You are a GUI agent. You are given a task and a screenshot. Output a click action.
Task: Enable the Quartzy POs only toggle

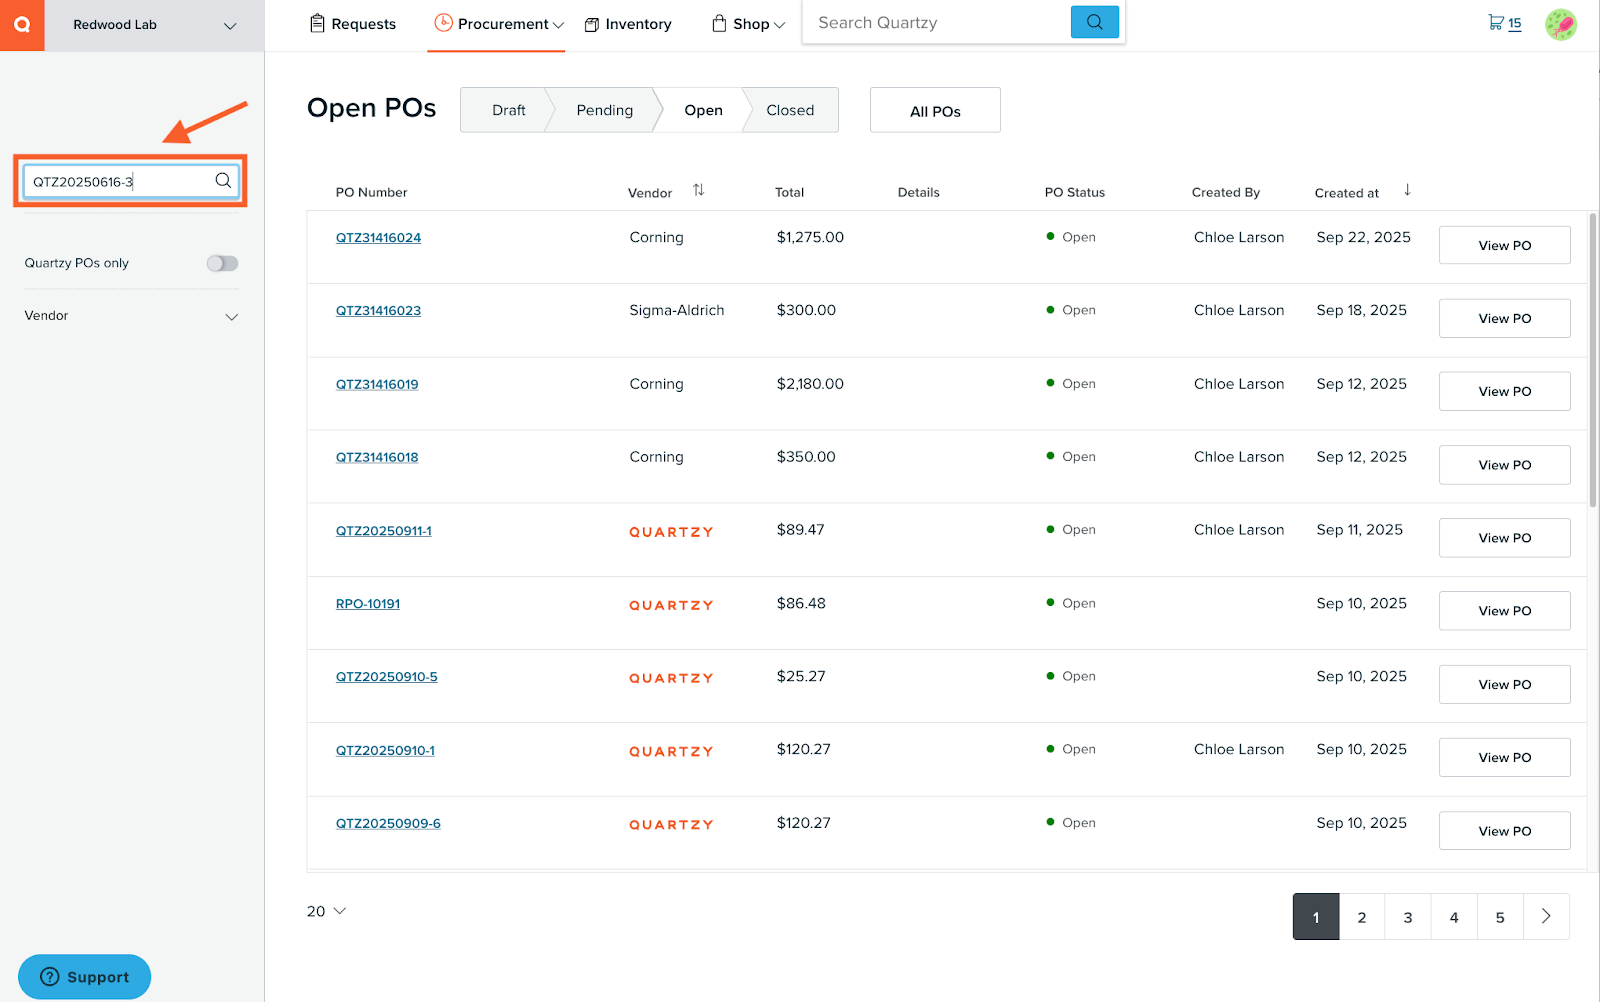(x=222, y=263)
